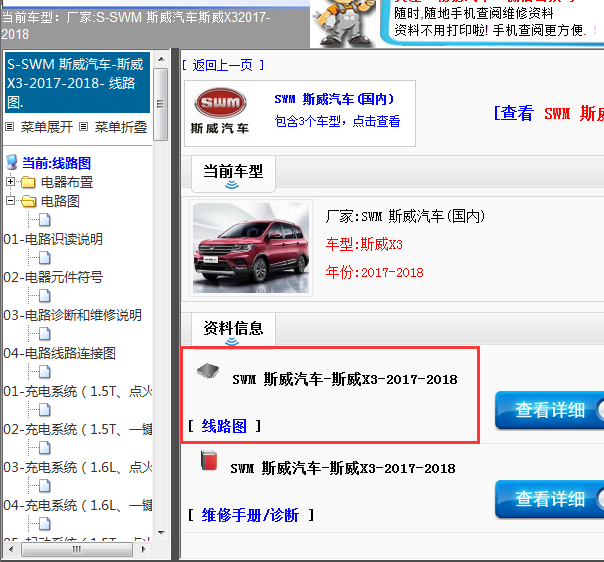Click the horizontal scroll right arrow
Image resolution: width=604 pixels, height=562 pixels.
point(144,549)
